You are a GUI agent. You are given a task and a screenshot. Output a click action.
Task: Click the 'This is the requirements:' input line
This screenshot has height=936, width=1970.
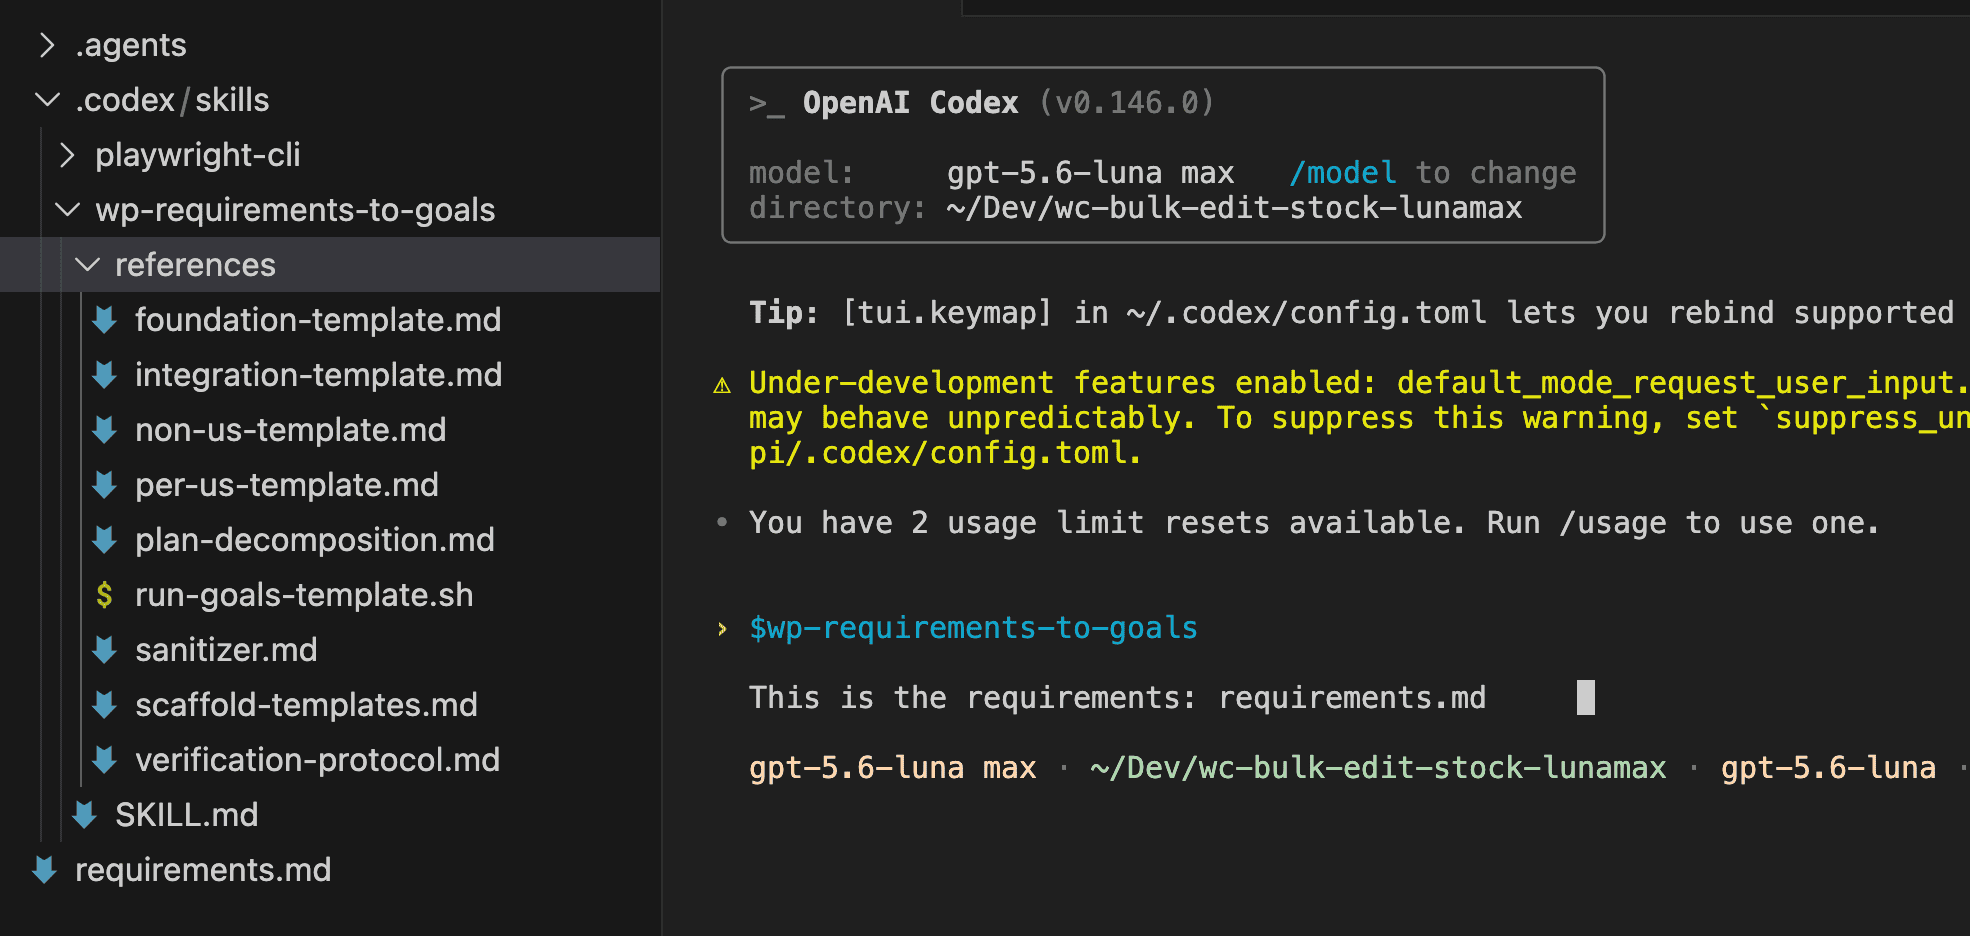pyautogui.click(x=1117, y=698)
